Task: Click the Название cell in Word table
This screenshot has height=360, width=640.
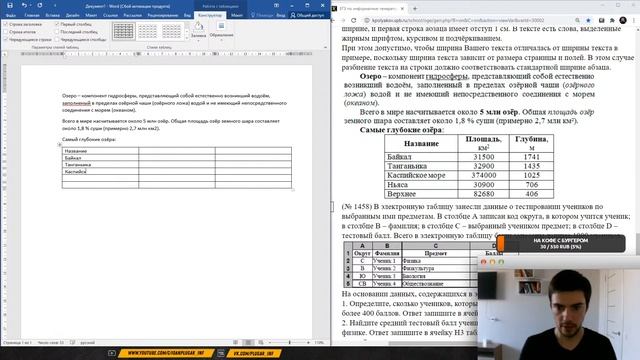Action: pyautogui.click(x=100, y=151)
